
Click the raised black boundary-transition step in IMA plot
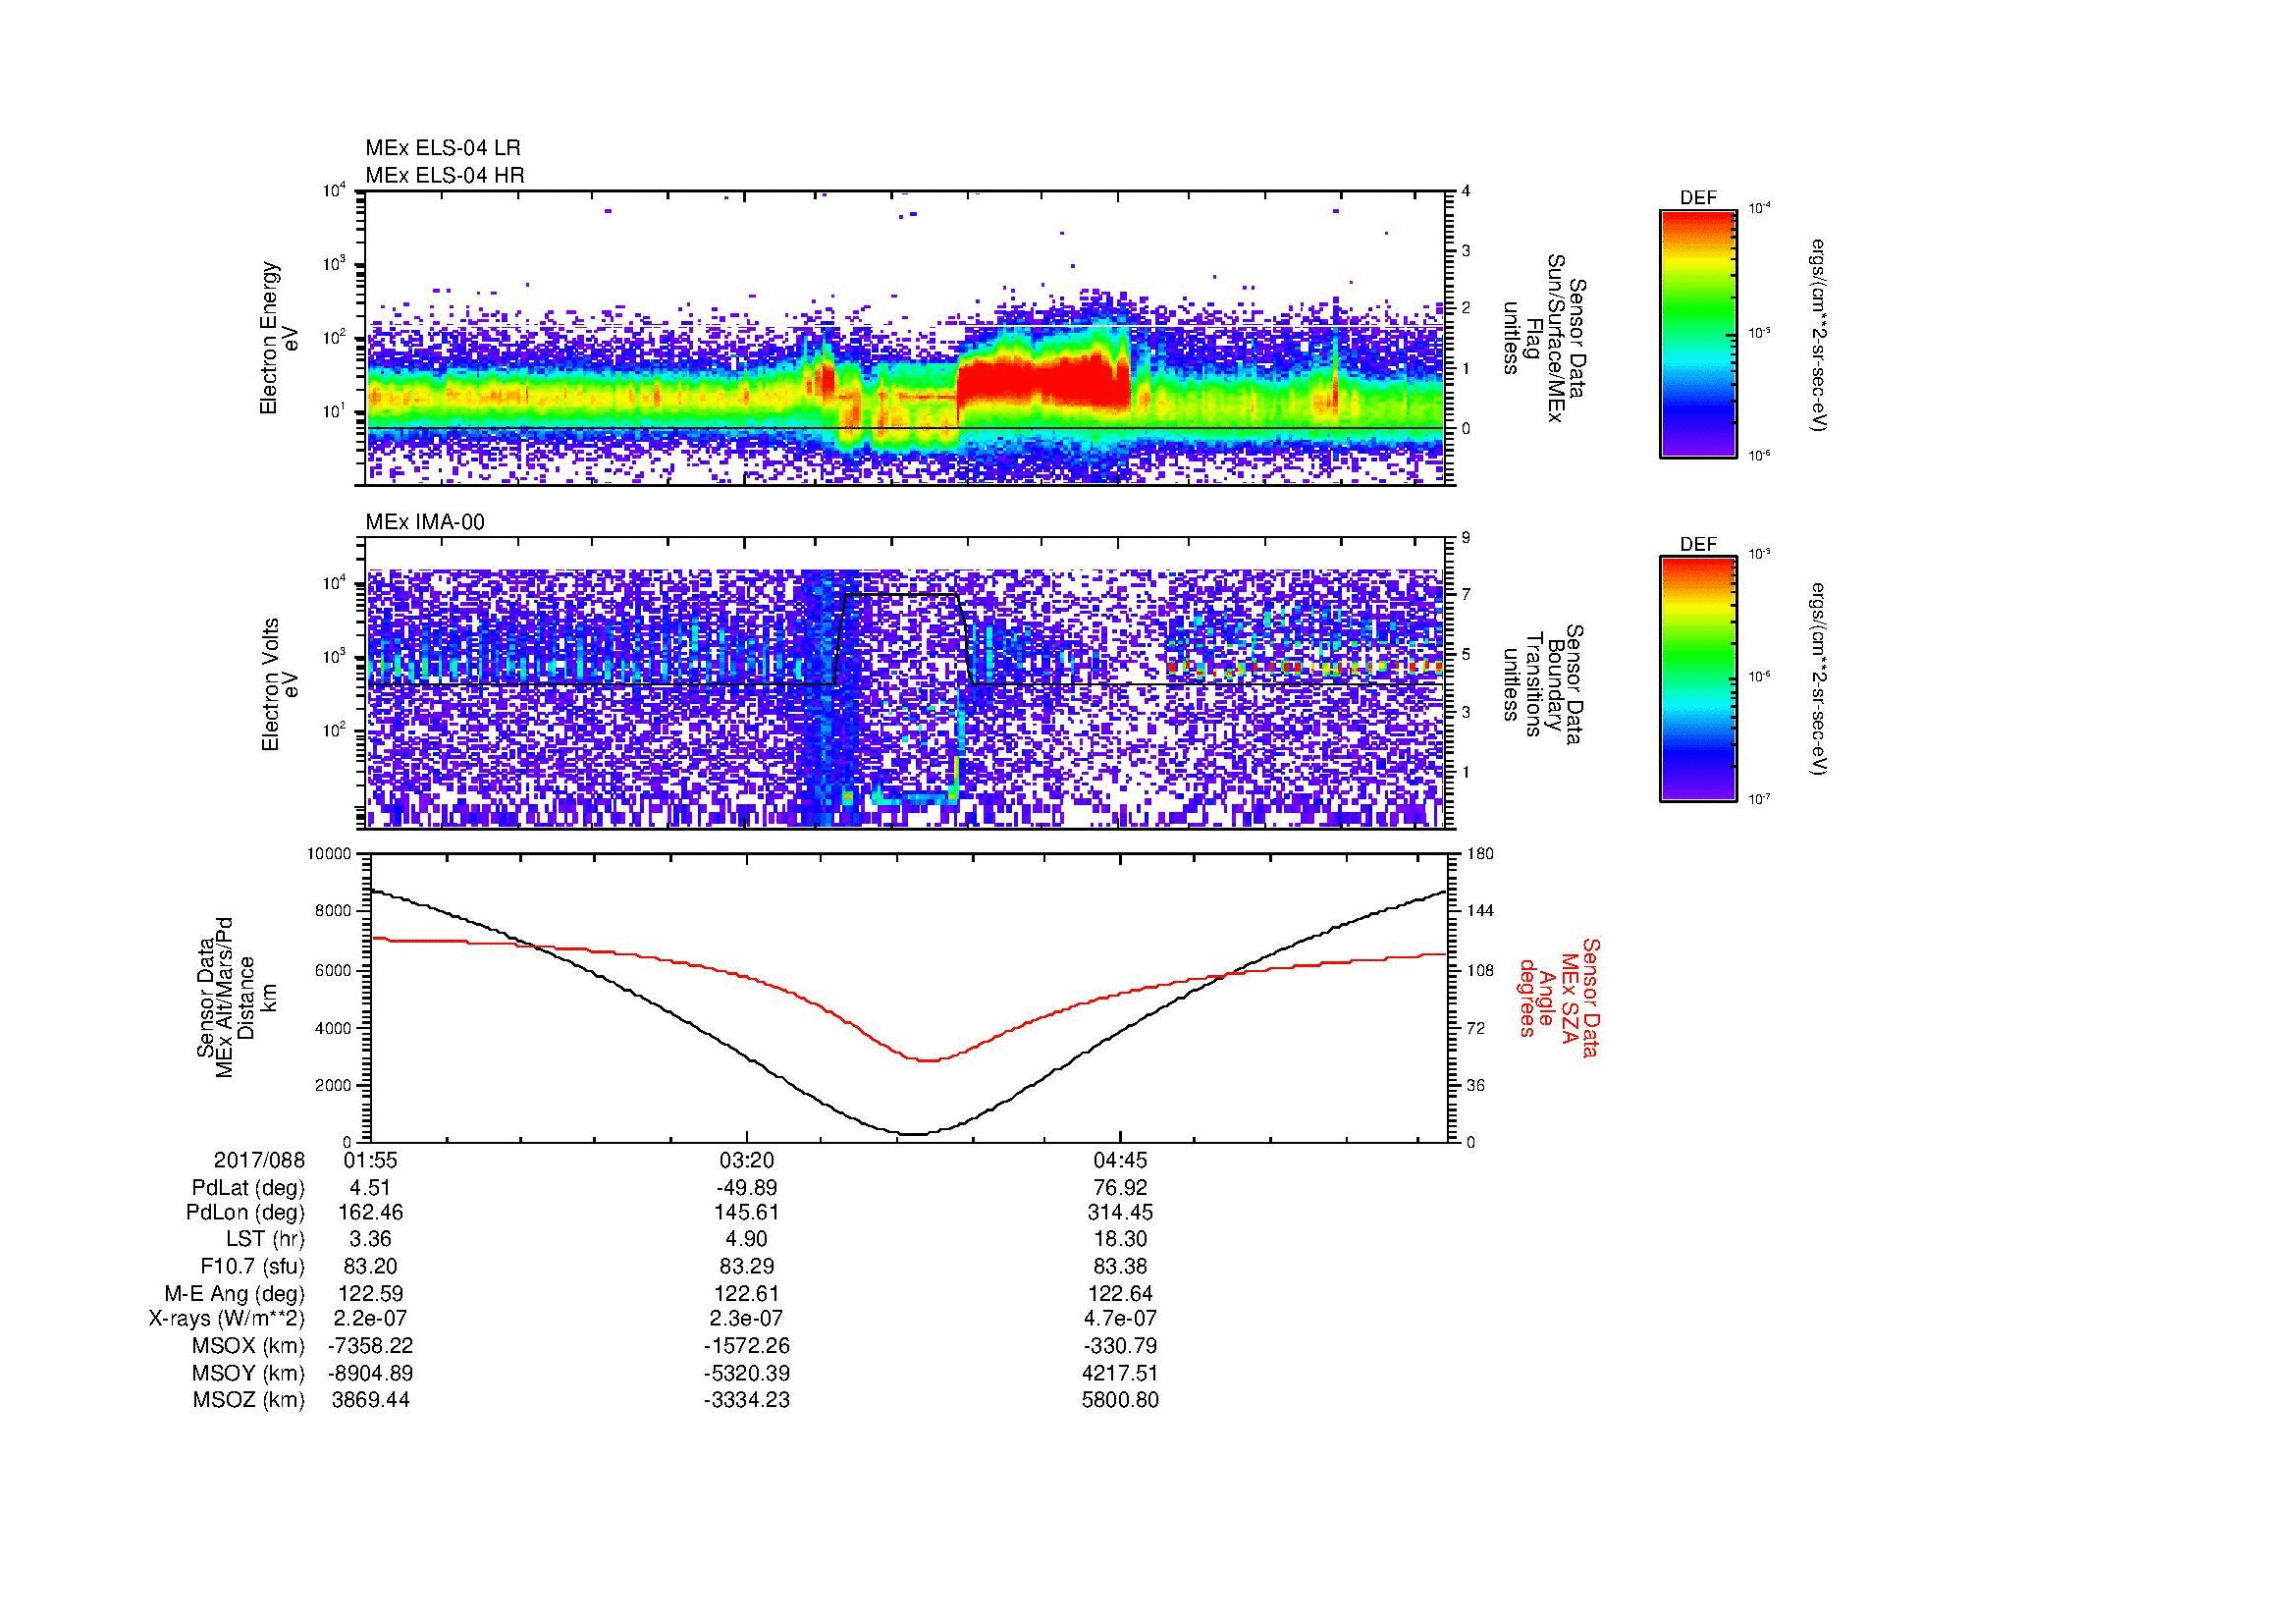[900, 595]
